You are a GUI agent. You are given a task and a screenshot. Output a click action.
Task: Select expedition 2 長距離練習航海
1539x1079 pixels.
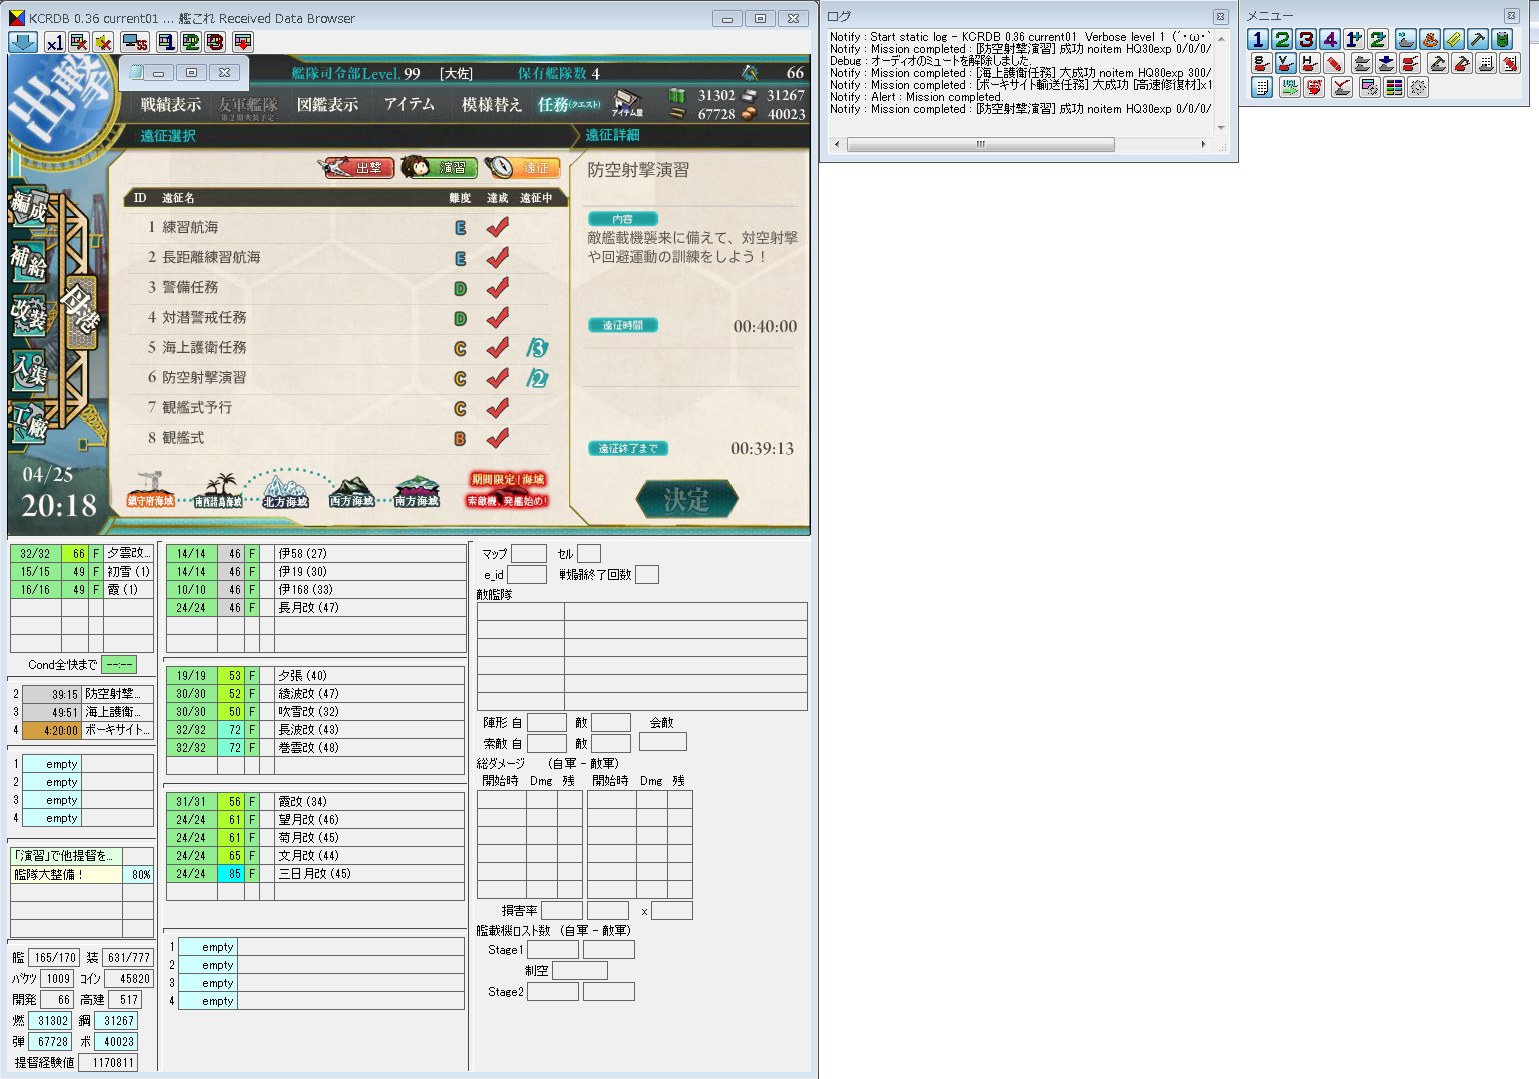coord(338,257)
